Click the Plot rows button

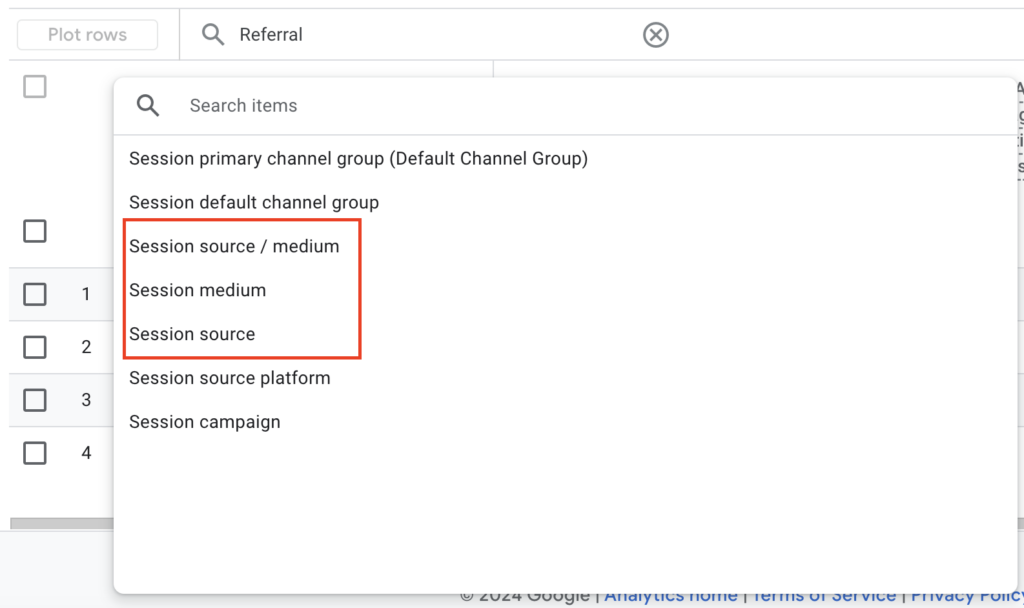click(x=86, y=34)
